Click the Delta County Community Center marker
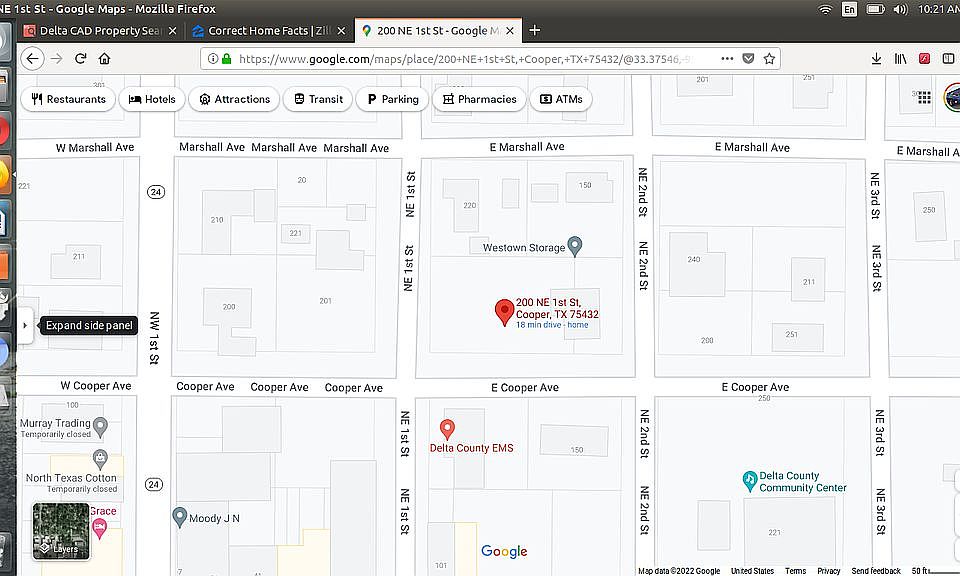 (x=749, y=481)
